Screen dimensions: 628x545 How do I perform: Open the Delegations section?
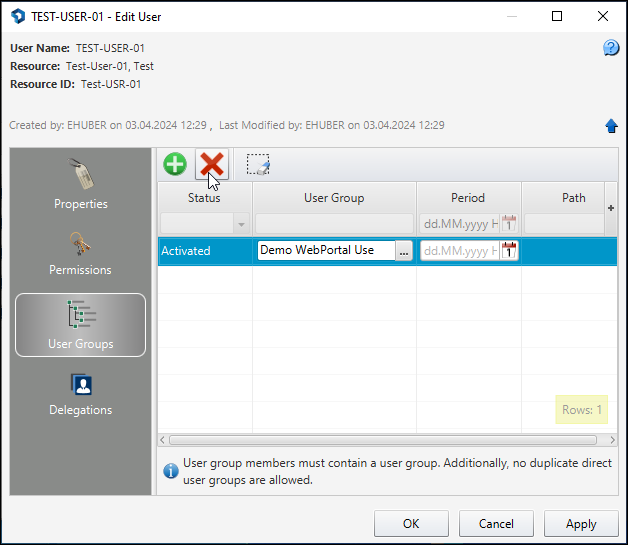coord(81,395)
